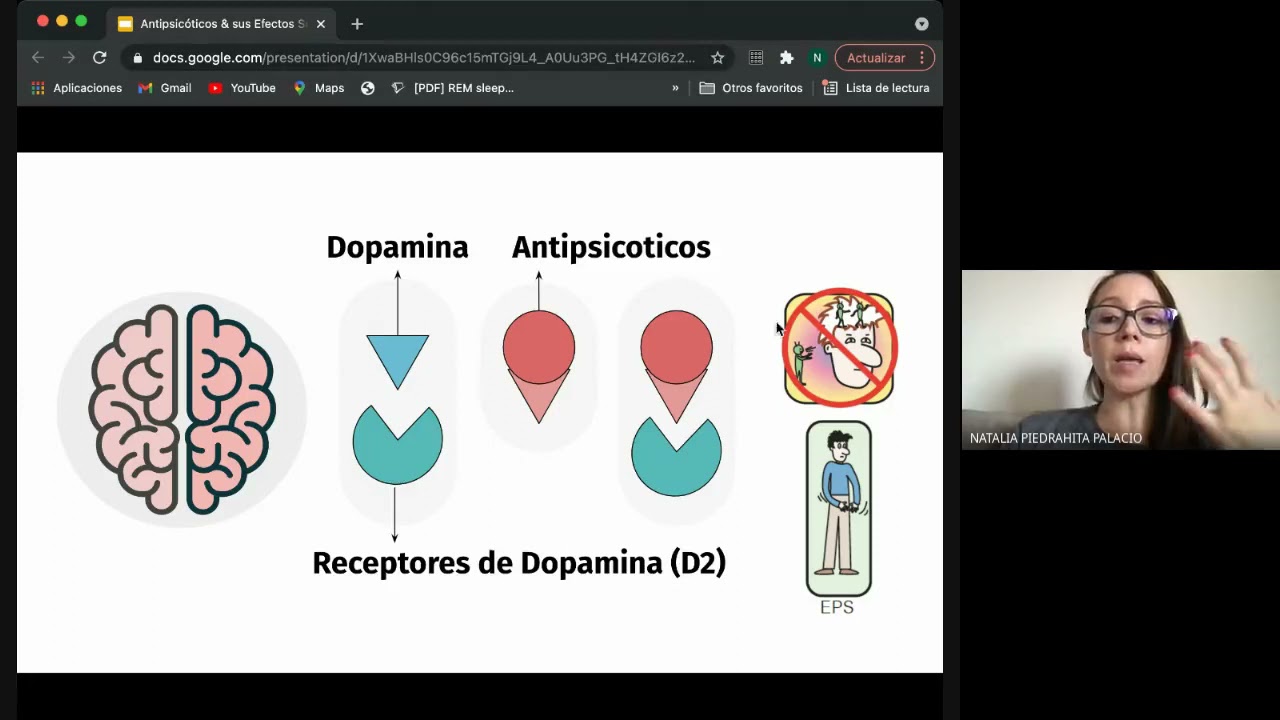Viewport: 1280px width, 720px height.
Task: Open tab search dropdown arrow
Action: [922, 23]
